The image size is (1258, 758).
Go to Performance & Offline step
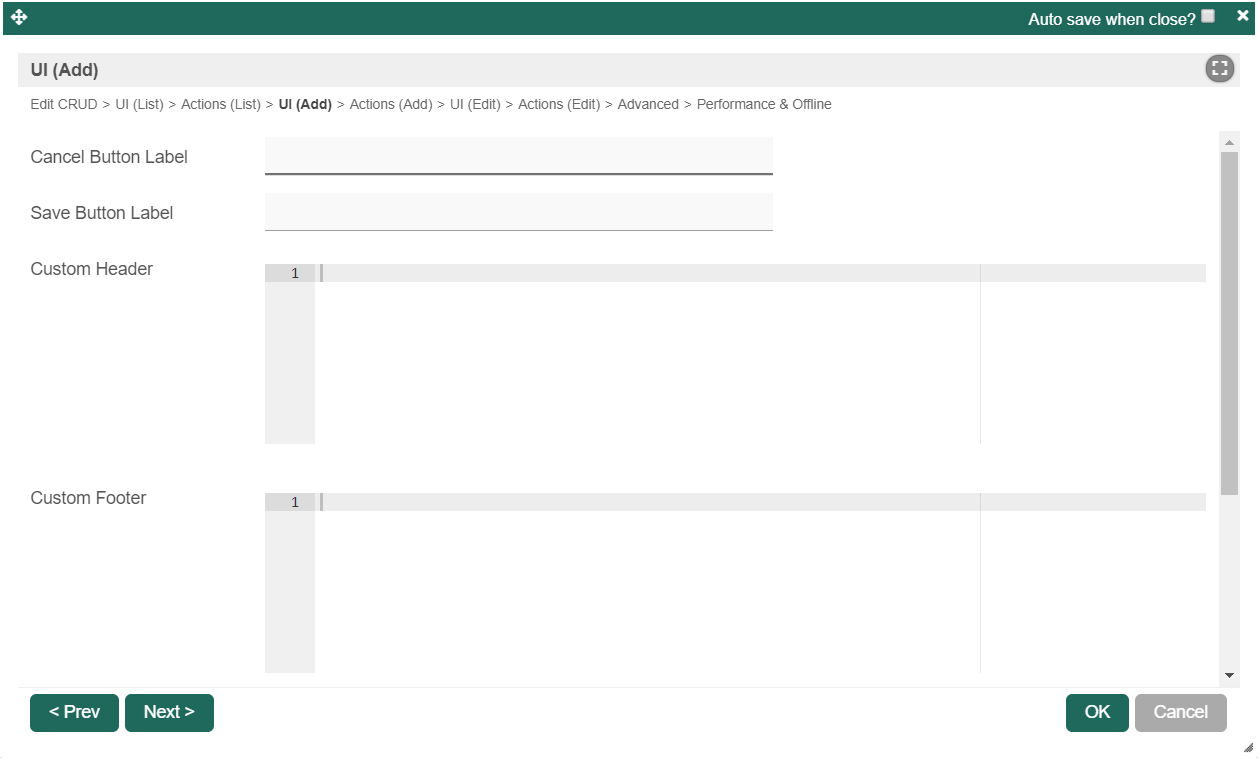coord(764,104)
